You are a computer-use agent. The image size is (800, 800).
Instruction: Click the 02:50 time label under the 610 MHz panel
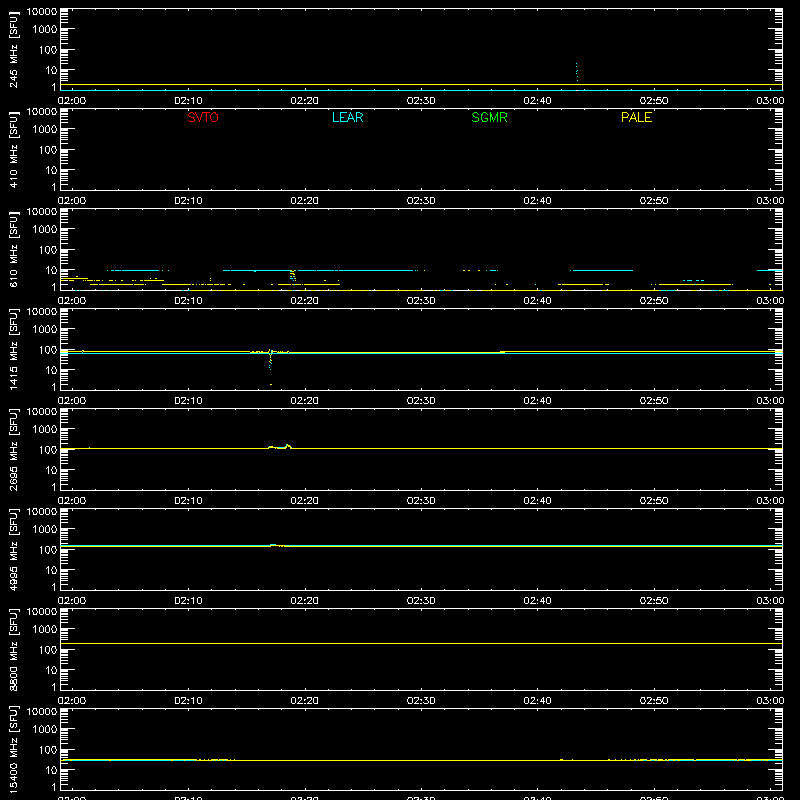click(654, 301)
